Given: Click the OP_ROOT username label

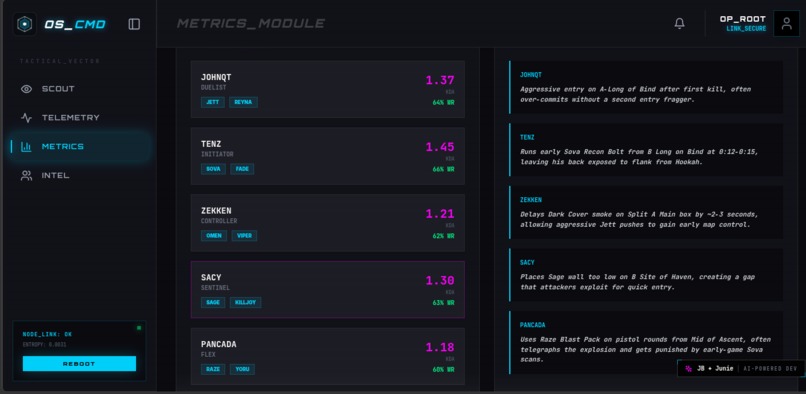Looking at the screenshot, I should coord(743,19).
